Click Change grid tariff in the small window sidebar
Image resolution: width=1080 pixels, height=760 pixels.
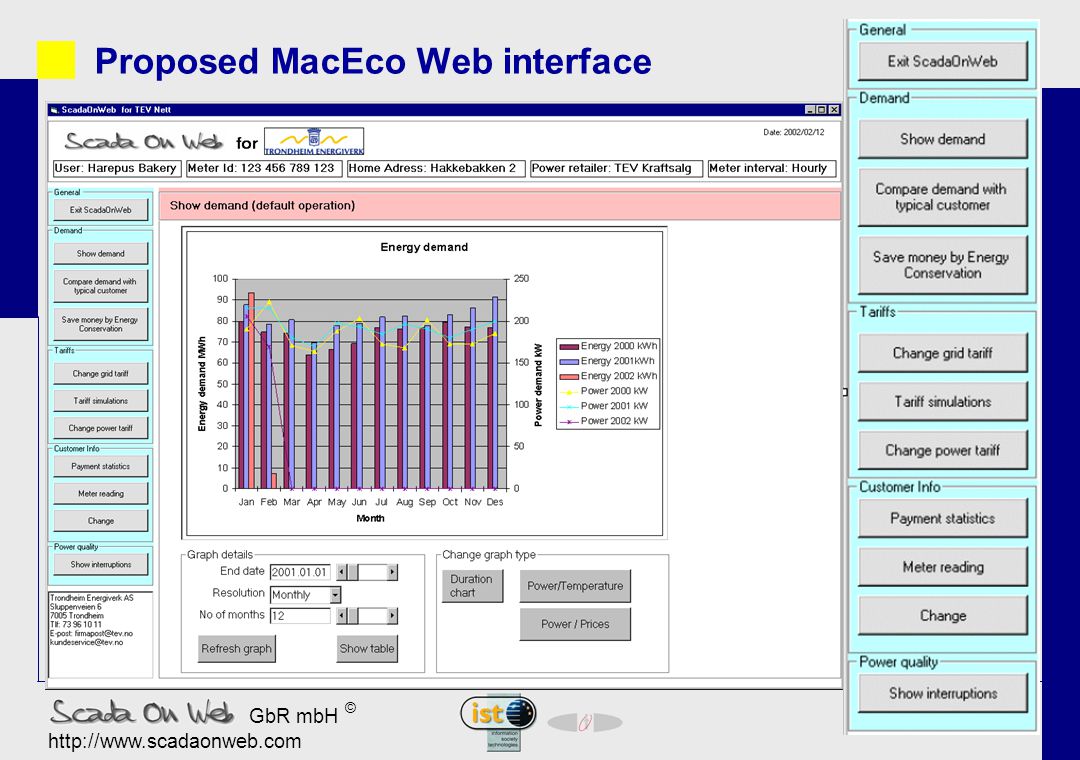point(101,373)
